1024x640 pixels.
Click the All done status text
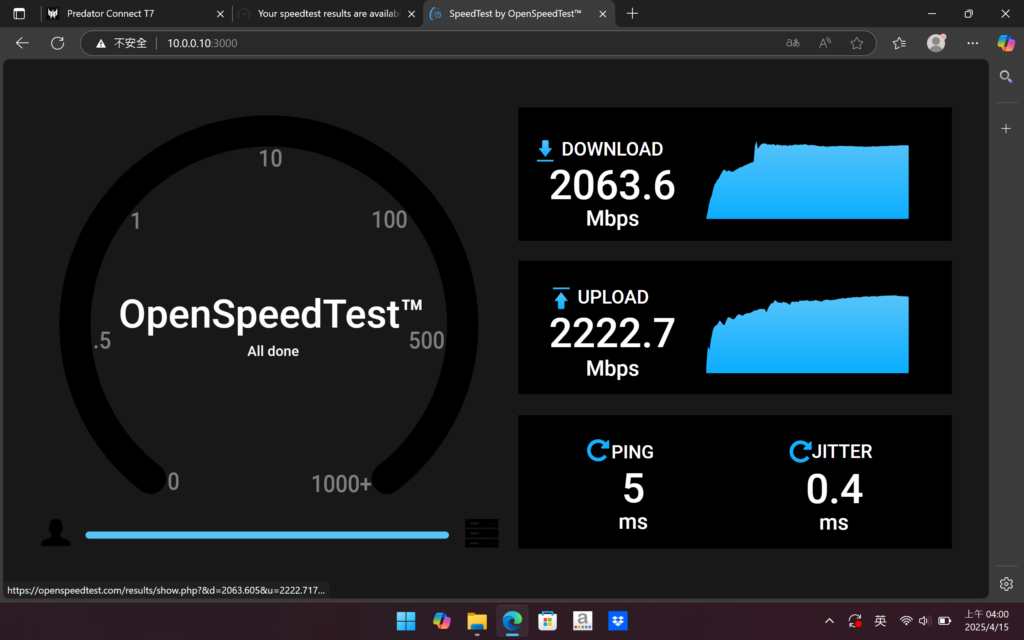coord(273,351)
